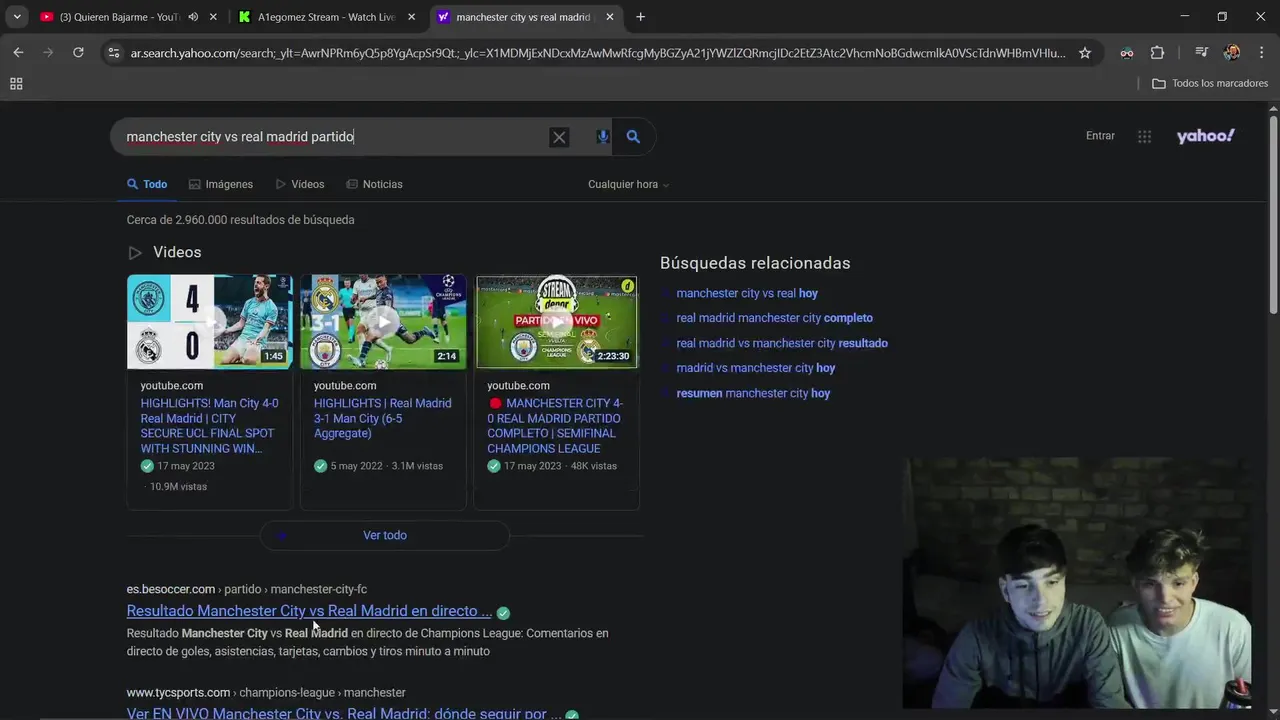Open MANCHESTER CITY 4-0 PARTIDO COMPLETO link

(556, 426)
